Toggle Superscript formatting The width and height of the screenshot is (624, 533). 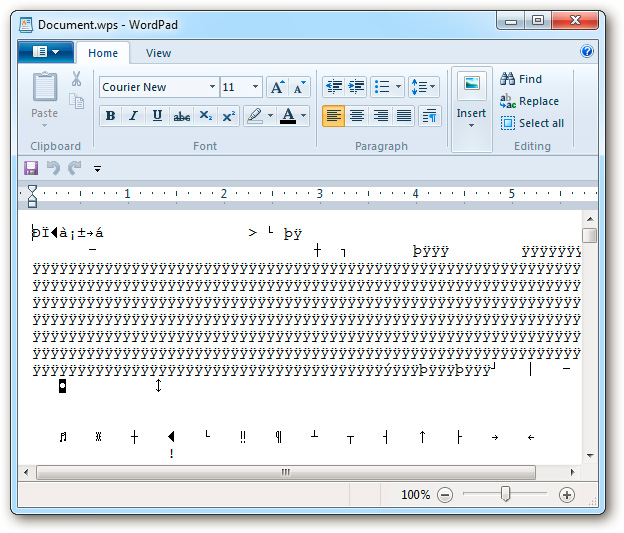(228, 116)
